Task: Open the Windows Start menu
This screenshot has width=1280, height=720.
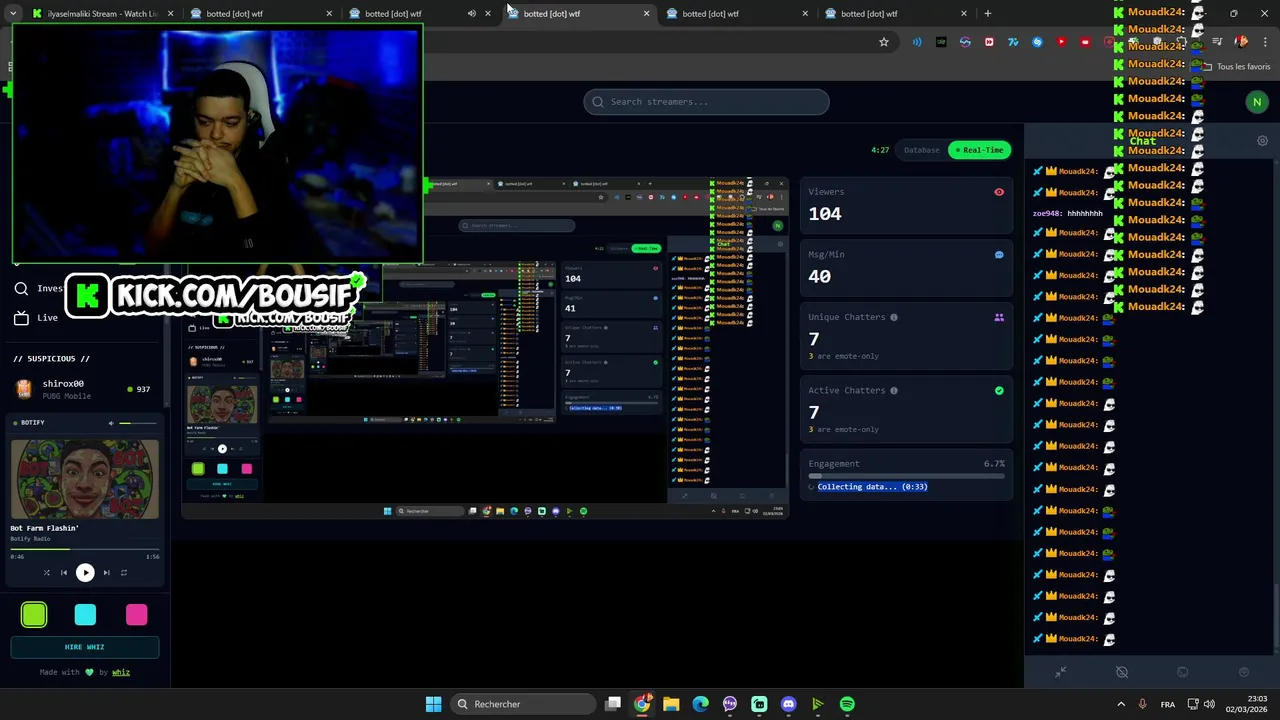Action: tap(433, 704)
